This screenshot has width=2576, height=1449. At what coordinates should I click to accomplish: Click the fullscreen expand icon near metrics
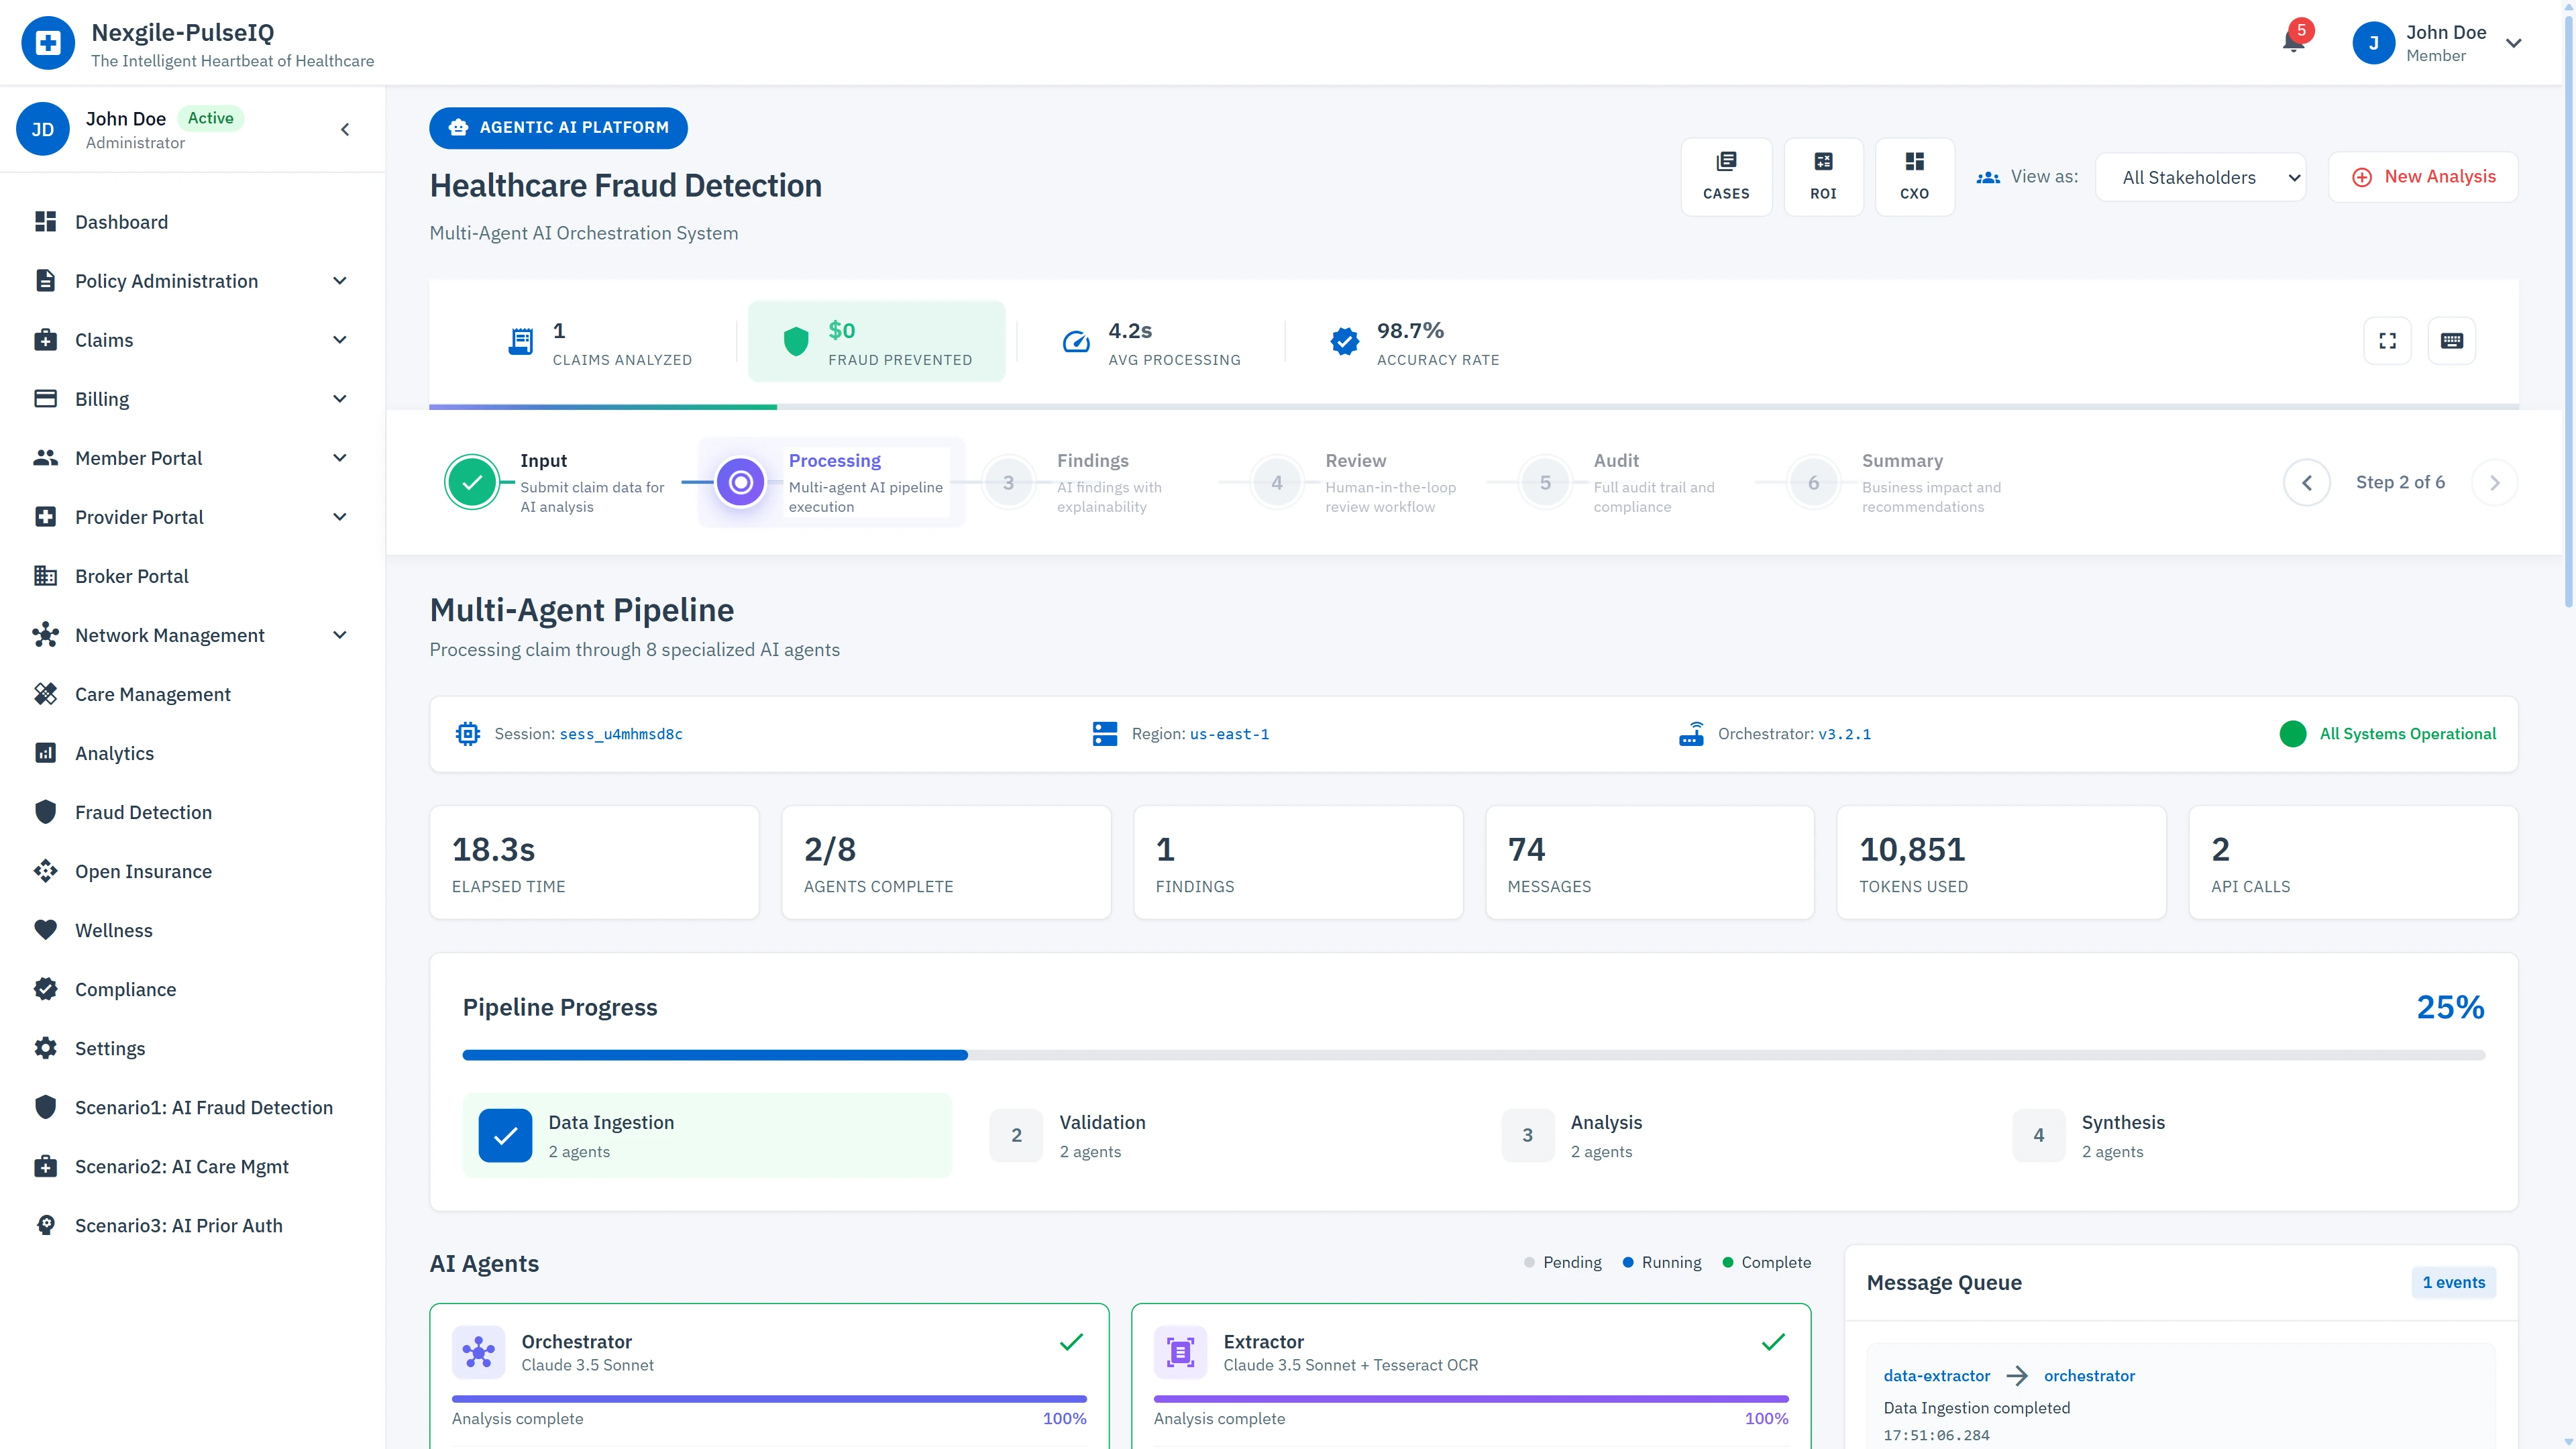click(x=2387, y=340)
